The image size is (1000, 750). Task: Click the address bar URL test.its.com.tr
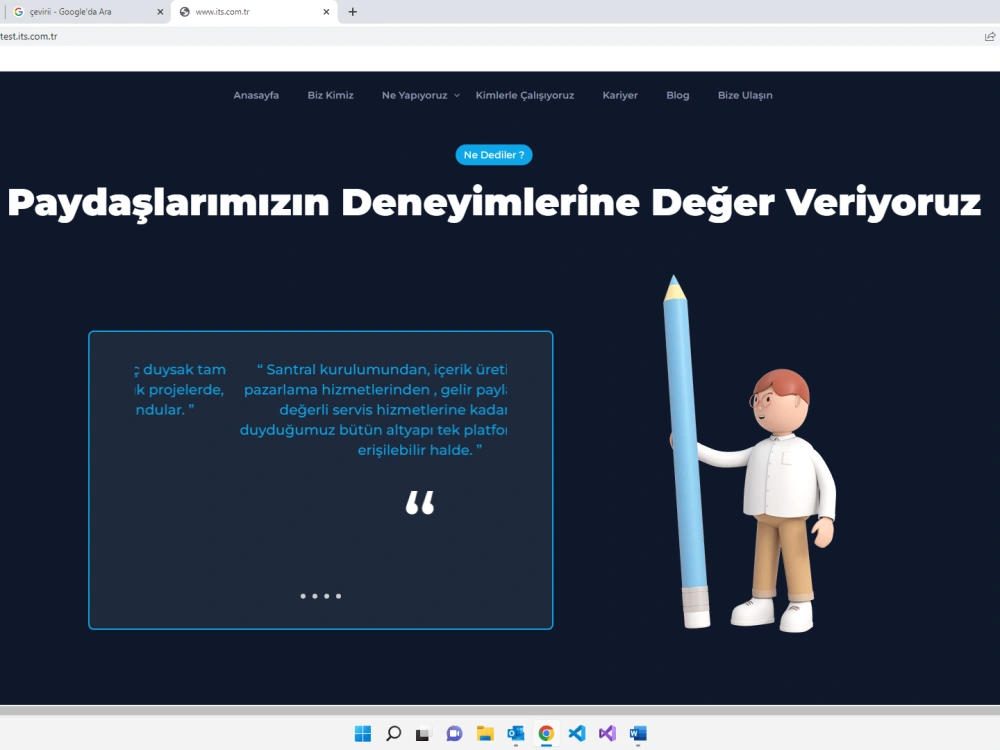pyautogui.click(x=29, y=36)
